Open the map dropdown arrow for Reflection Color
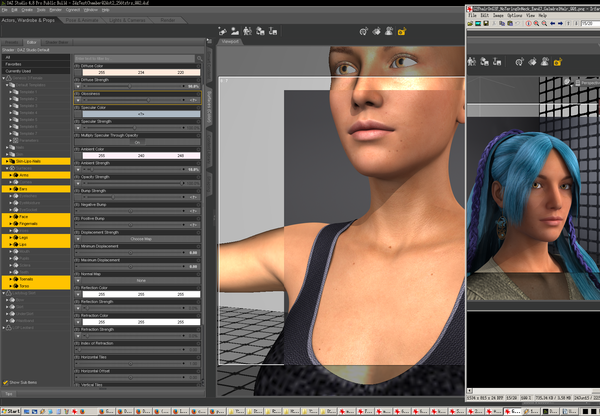The width and height of the screenshot is (600, 416). click(78, 294)
